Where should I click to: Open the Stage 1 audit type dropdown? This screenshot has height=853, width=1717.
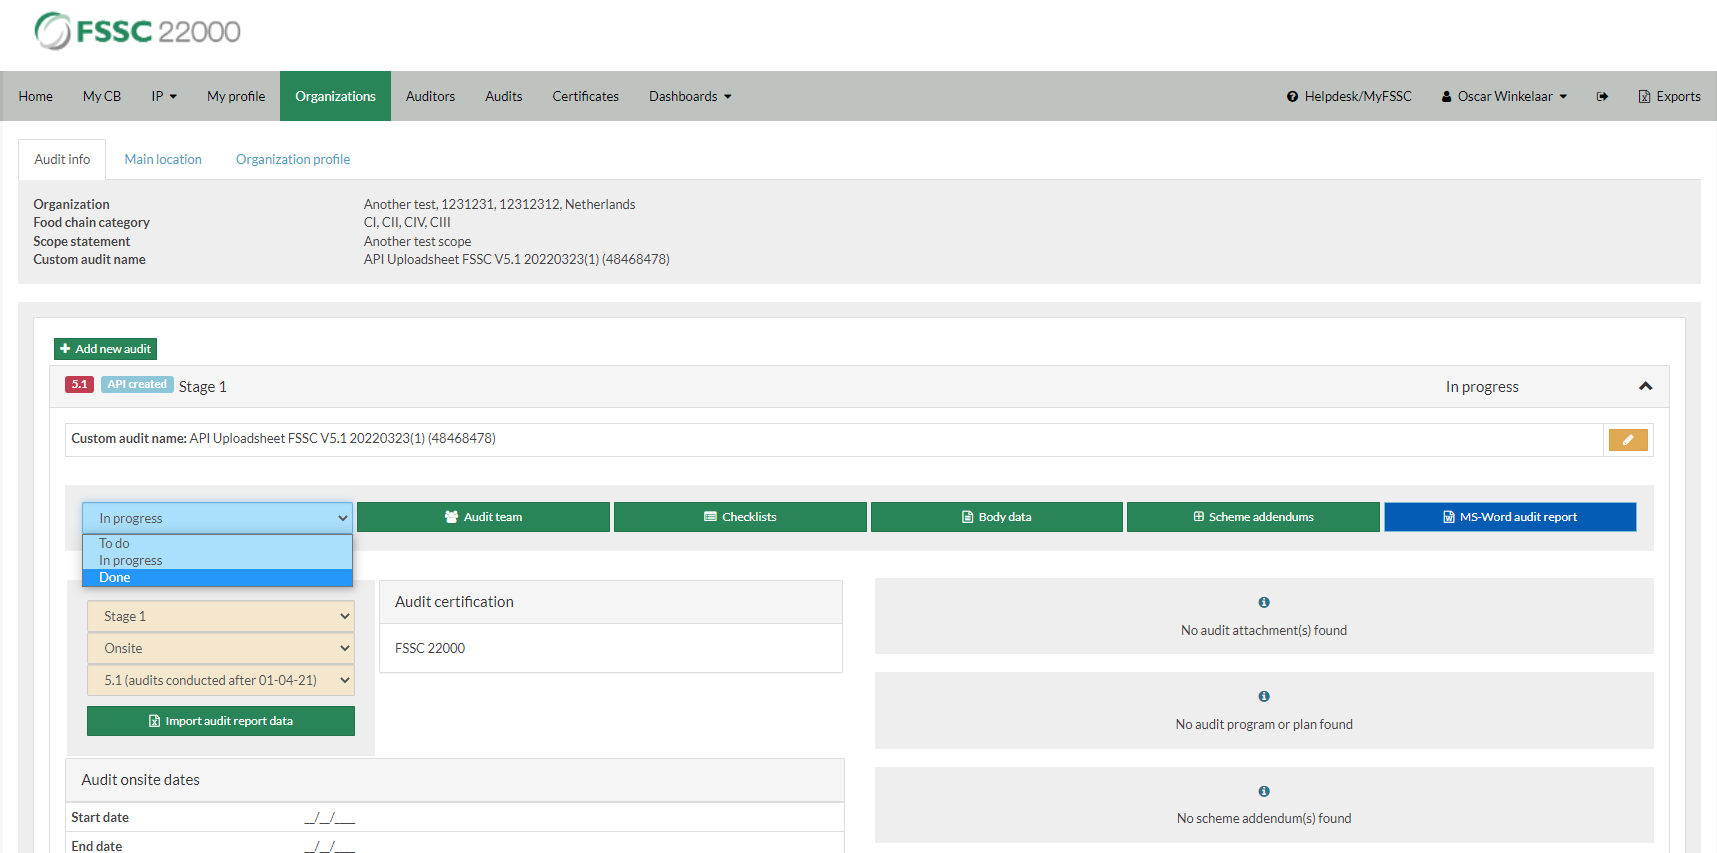point(220,616)
